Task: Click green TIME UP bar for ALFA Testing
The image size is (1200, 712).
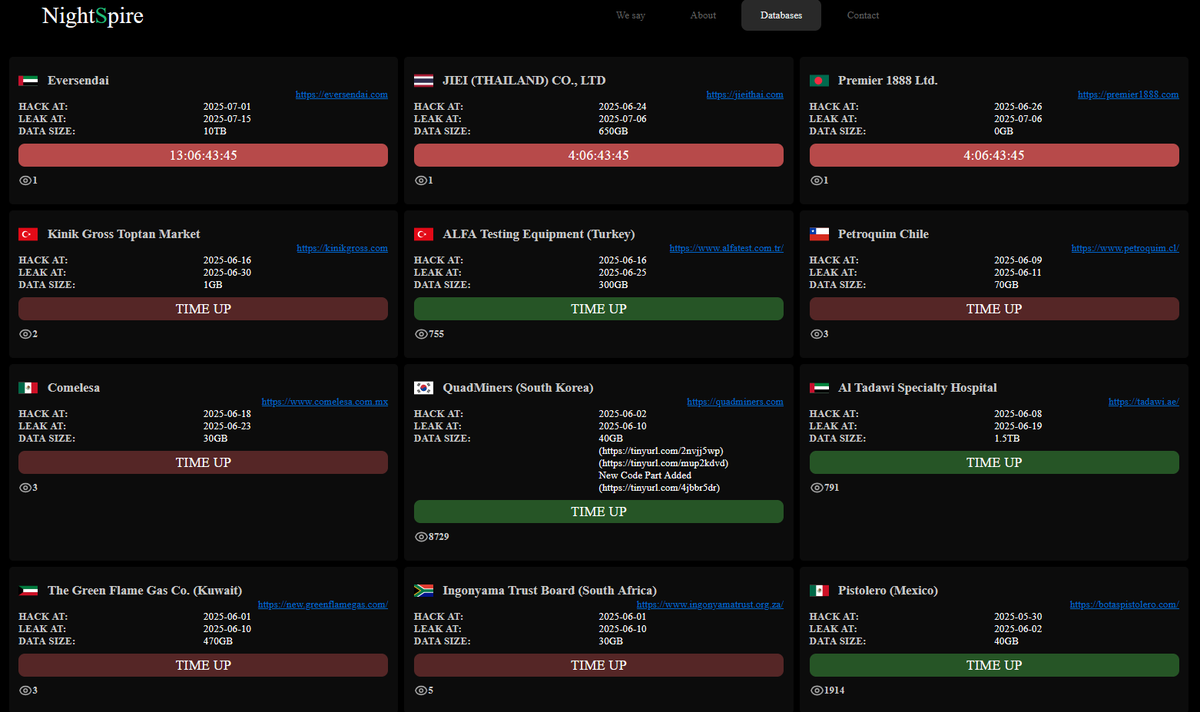Action: [x=599, y=309]
